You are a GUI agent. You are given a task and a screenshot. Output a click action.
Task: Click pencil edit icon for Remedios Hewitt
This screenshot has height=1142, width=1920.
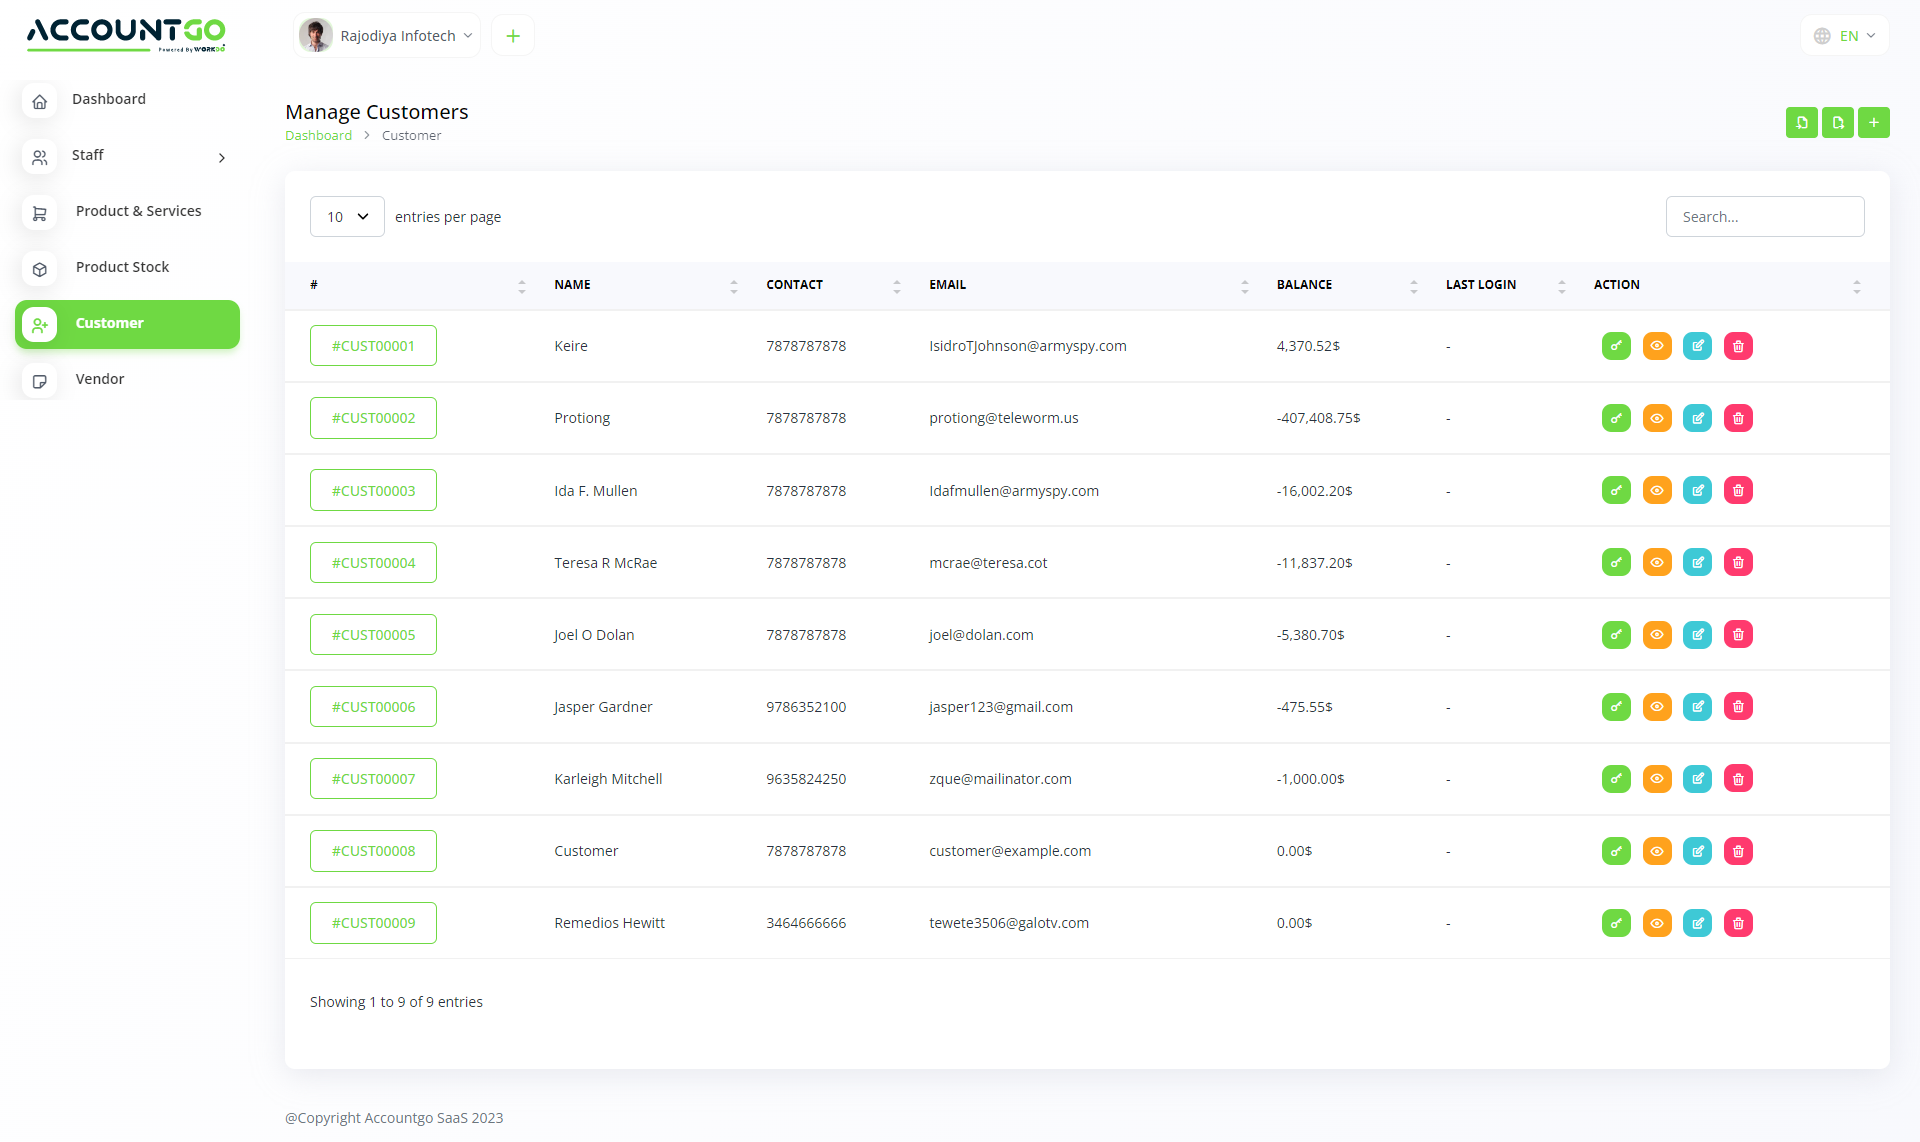click(1697, 923)
